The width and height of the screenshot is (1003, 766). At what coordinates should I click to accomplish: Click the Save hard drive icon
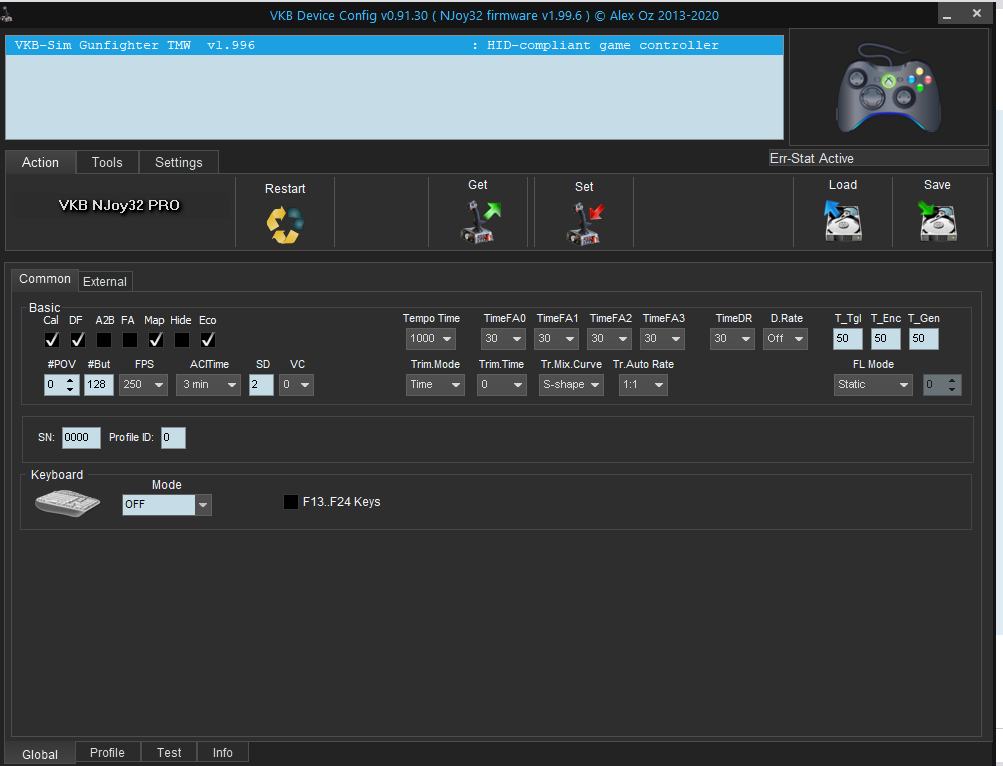[x=937, y=220]
